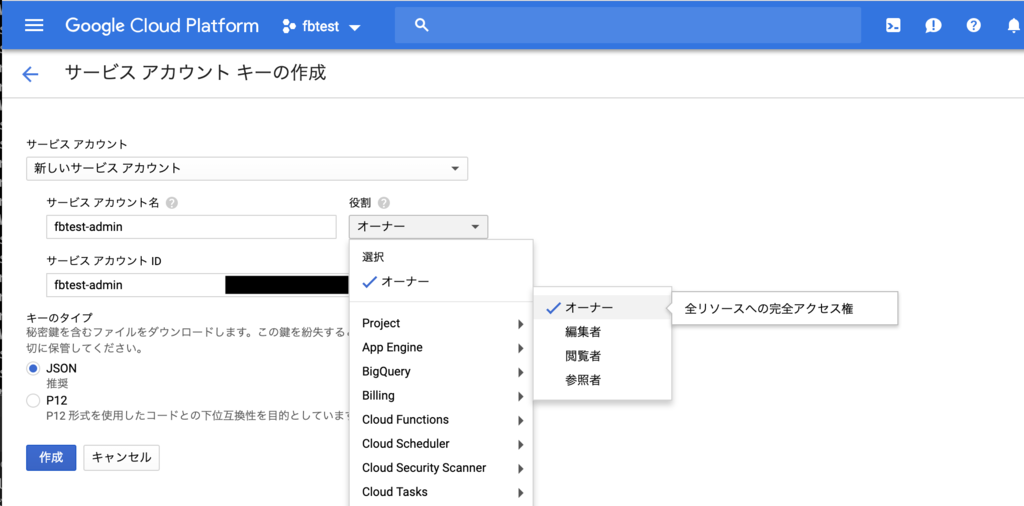Click the Google Cloud Platform logo text
The width and height of the screenshot is (1024, 506).
162,25
